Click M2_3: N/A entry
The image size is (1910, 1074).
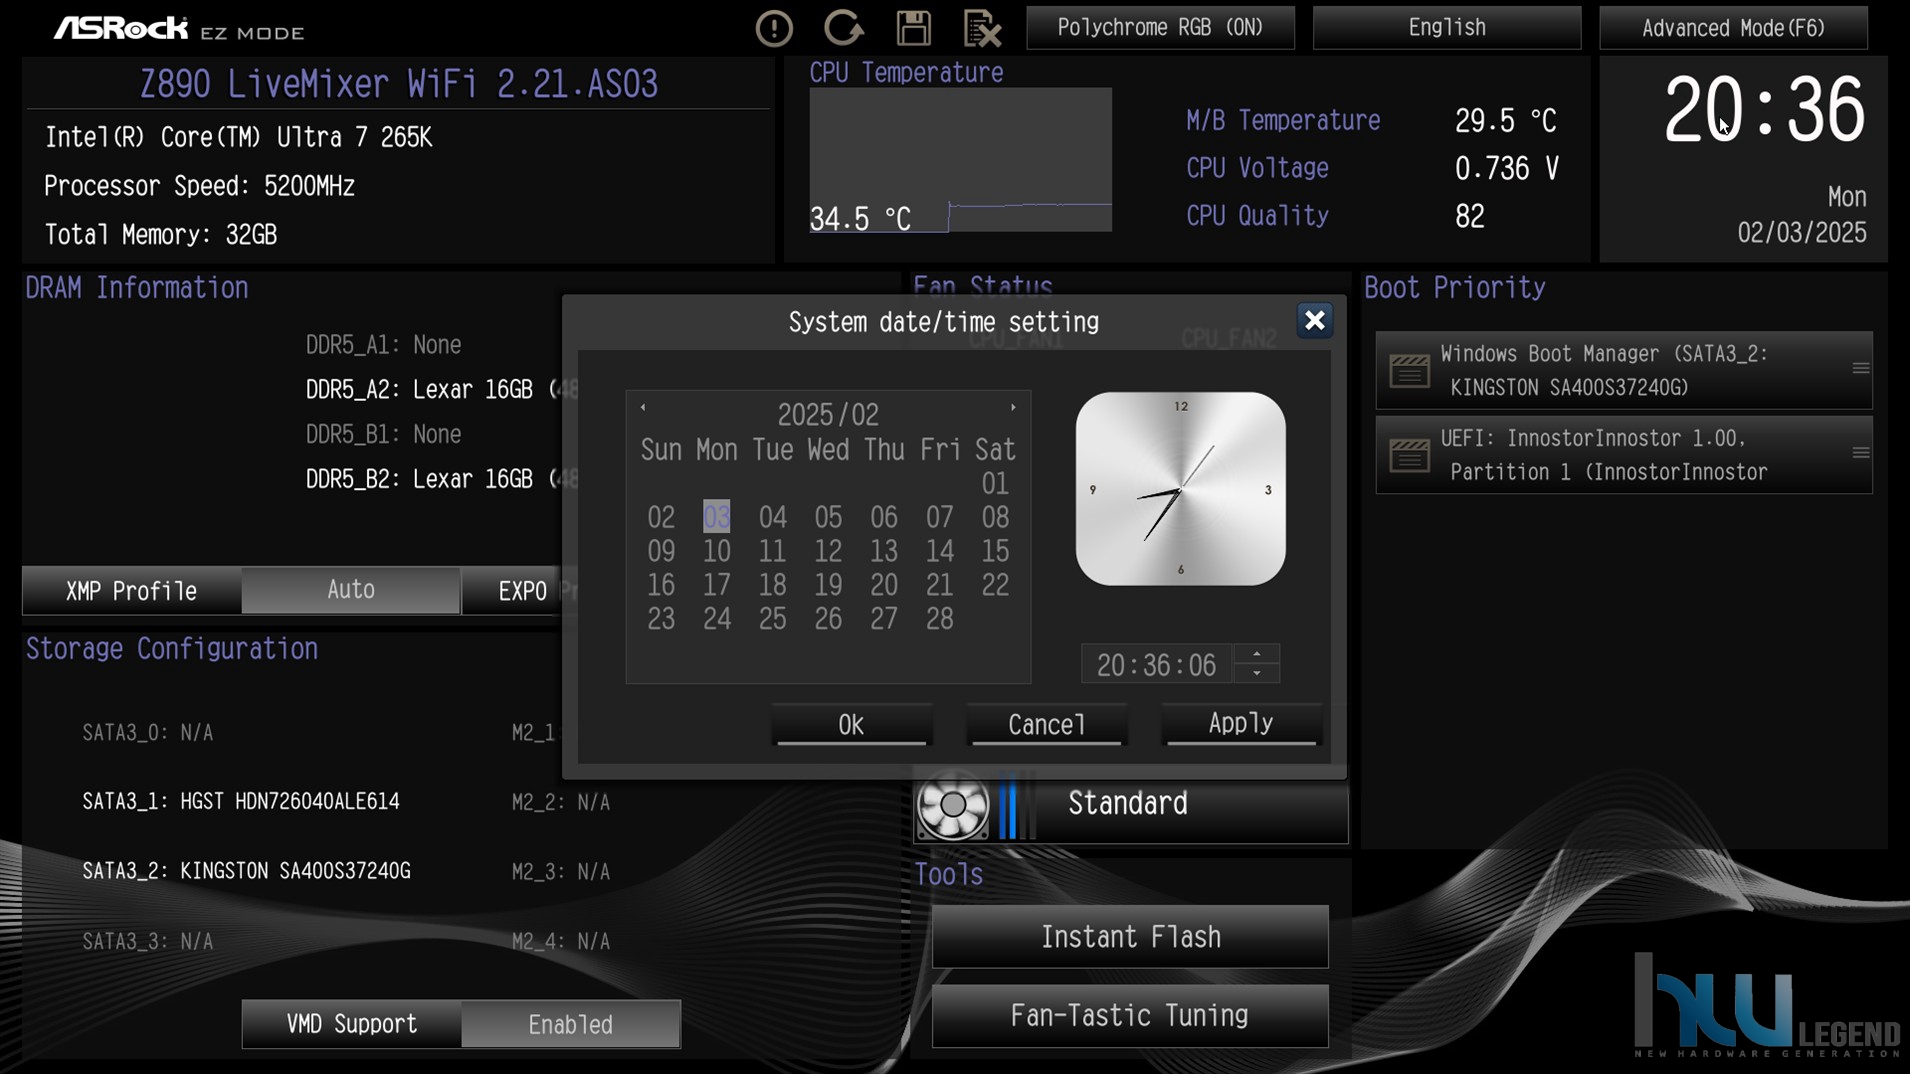(560, 872)
